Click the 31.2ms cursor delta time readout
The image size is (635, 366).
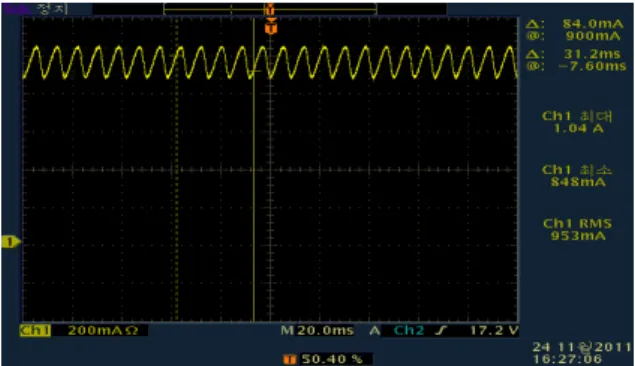[592, 54]
